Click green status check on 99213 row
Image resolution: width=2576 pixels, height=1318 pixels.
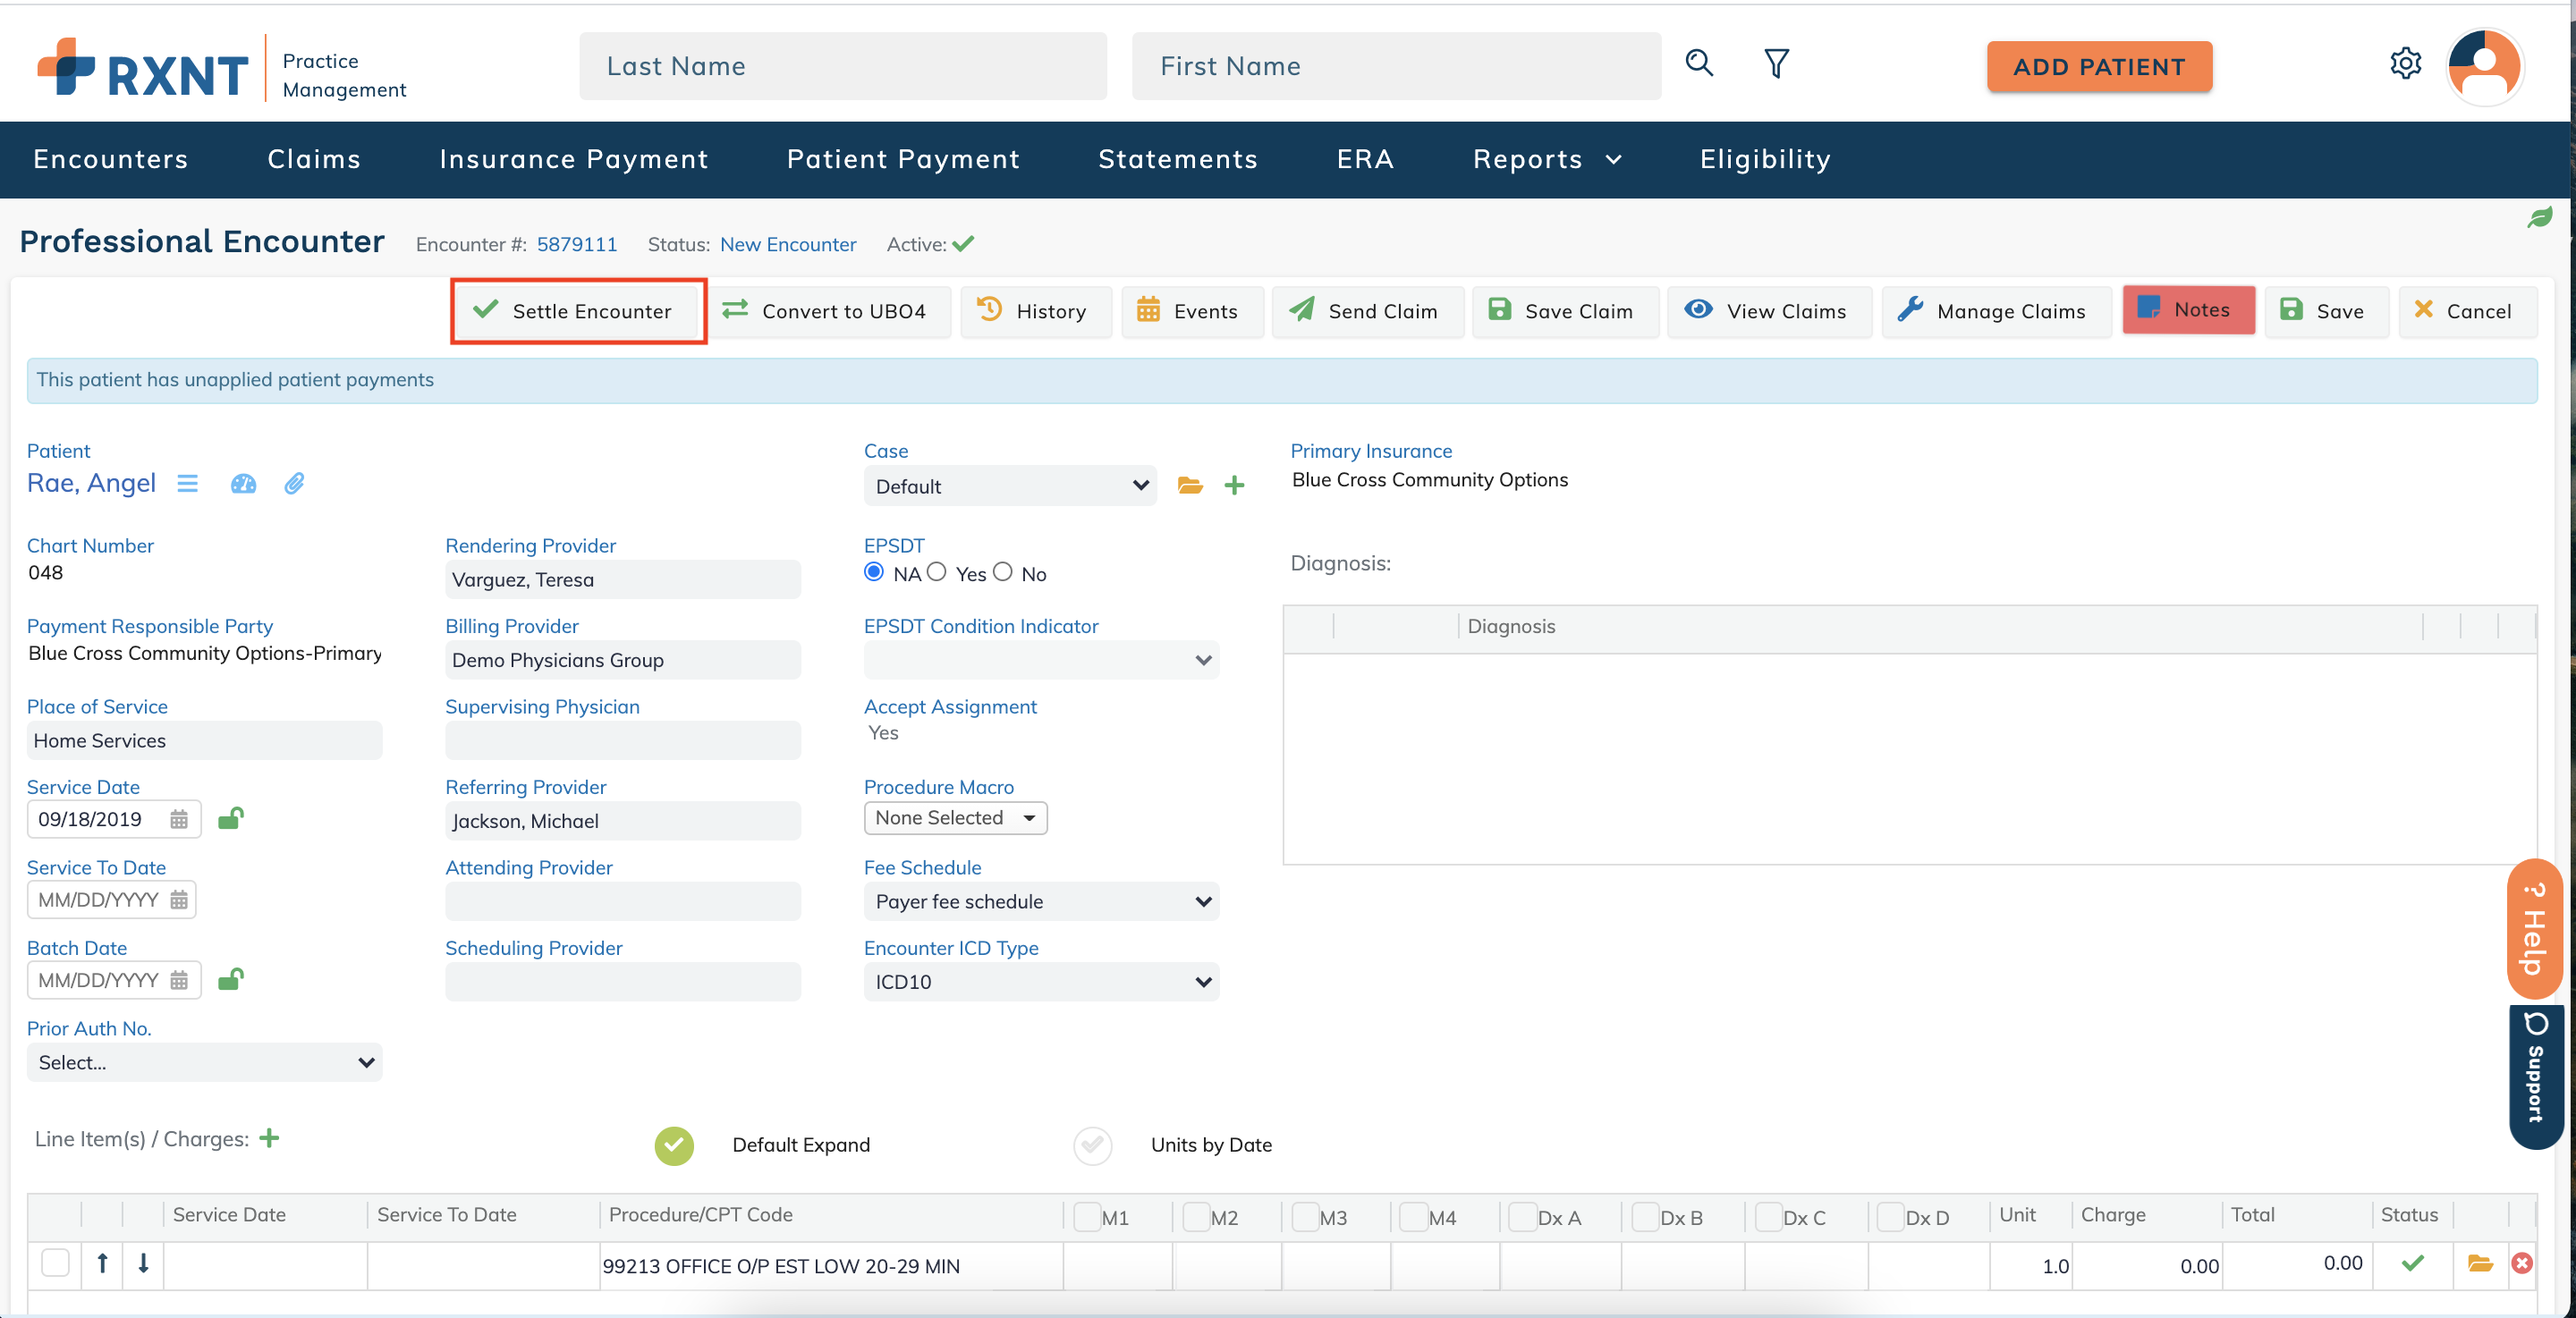2412,1264
